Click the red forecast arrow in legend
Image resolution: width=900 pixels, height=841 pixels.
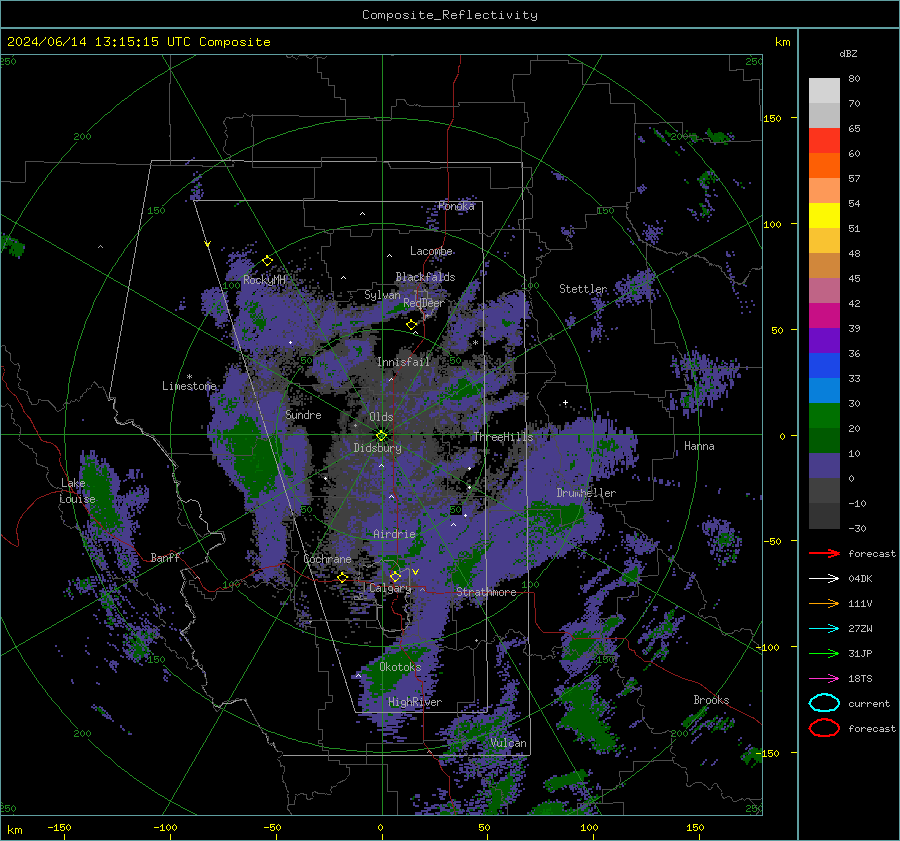pyautogui.click(x=824, y=553)
